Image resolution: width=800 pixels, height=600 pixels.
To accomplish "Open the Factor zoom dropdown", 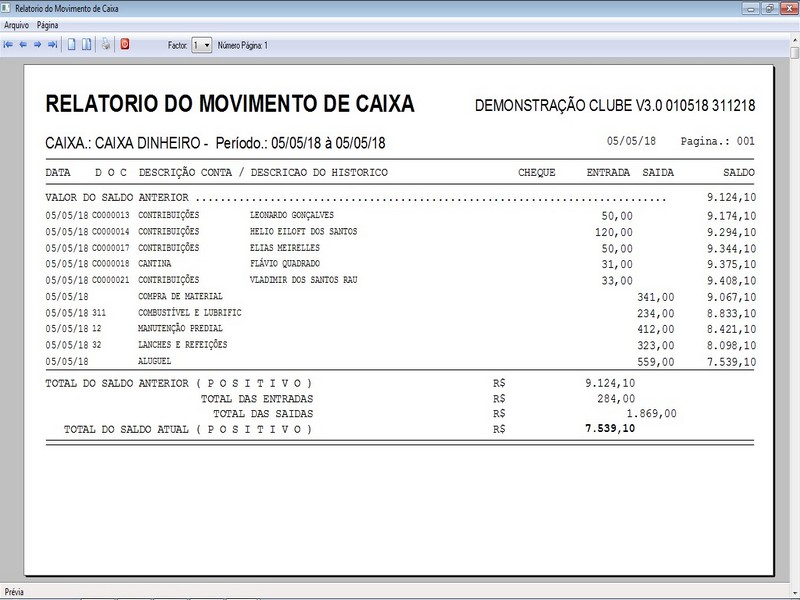I will (x=202, y=45).
